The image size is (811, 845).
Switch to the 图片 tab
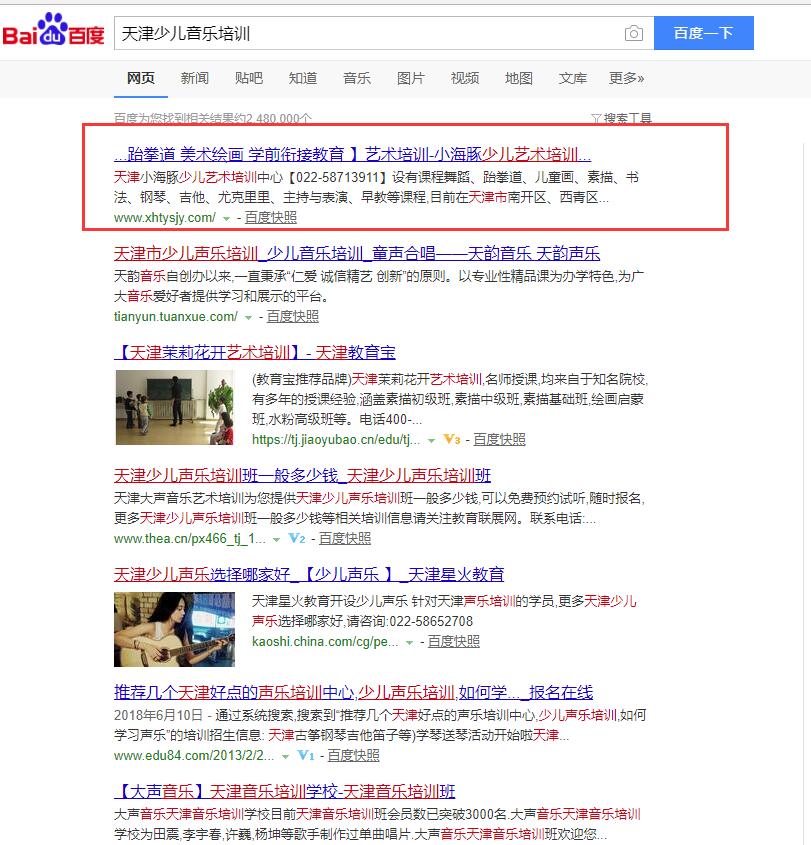click(411, 78)
